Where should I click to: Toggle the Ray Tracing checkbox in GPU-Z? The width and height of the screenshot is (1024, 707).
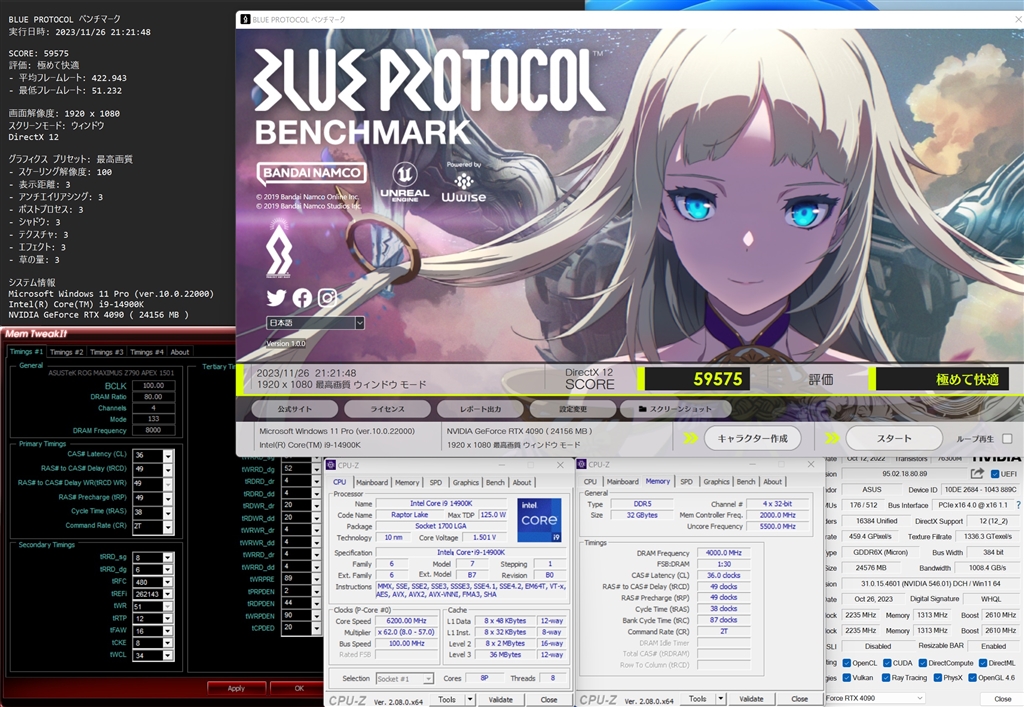(884, 677)
